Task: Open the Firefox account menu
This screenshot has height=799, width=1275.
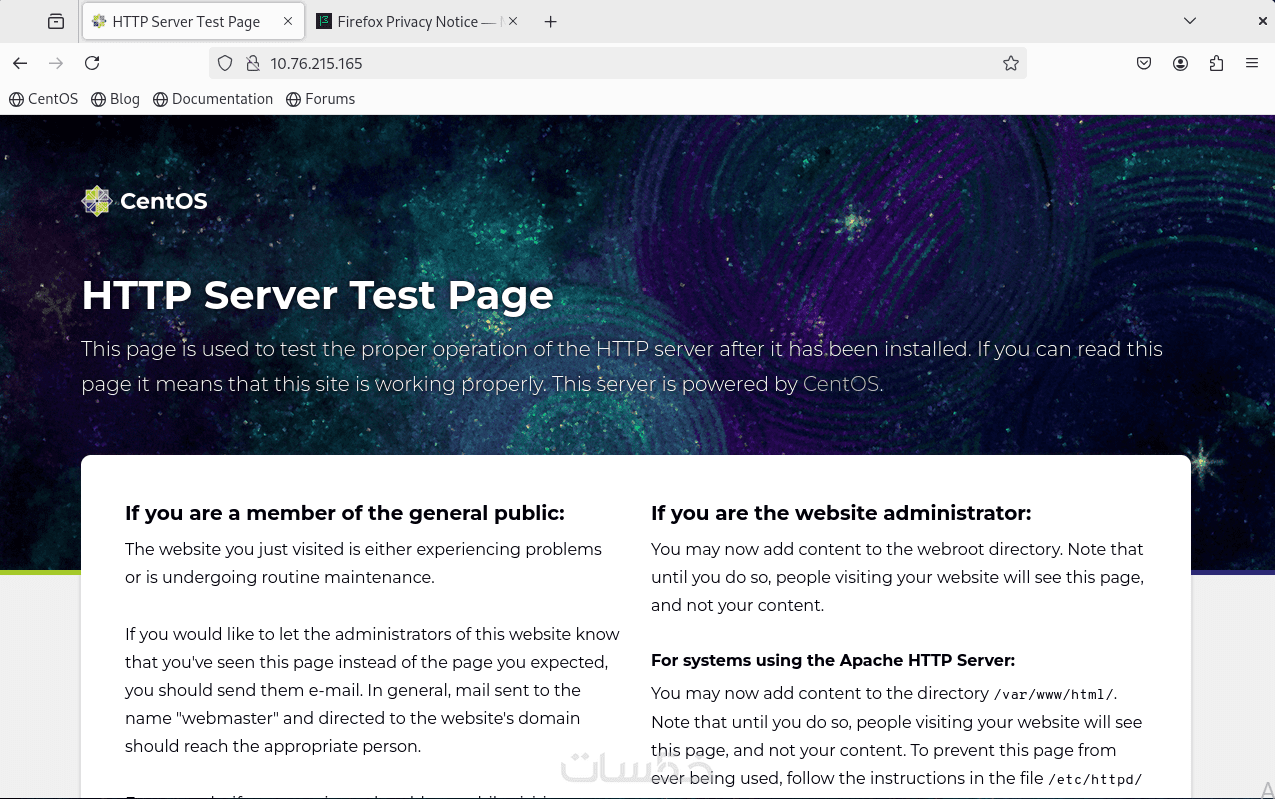Action: click(1180, 63)
